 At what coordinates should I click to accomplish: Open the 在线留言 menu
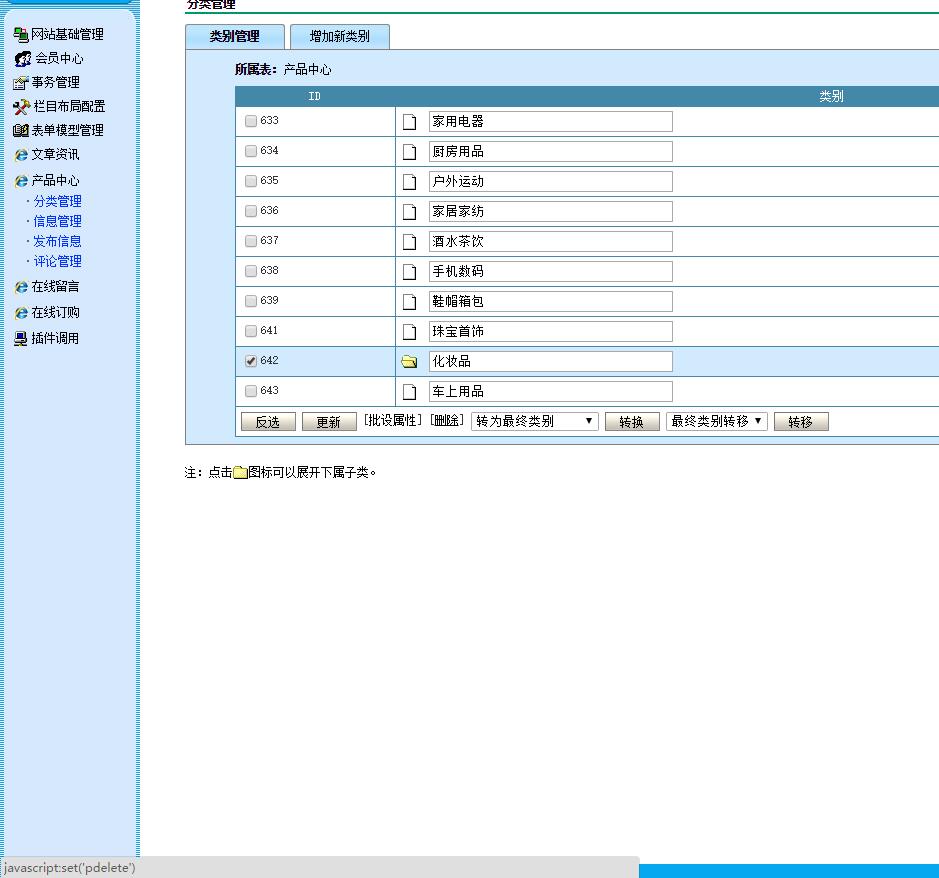pyautogui.click(x=56, y=287)
